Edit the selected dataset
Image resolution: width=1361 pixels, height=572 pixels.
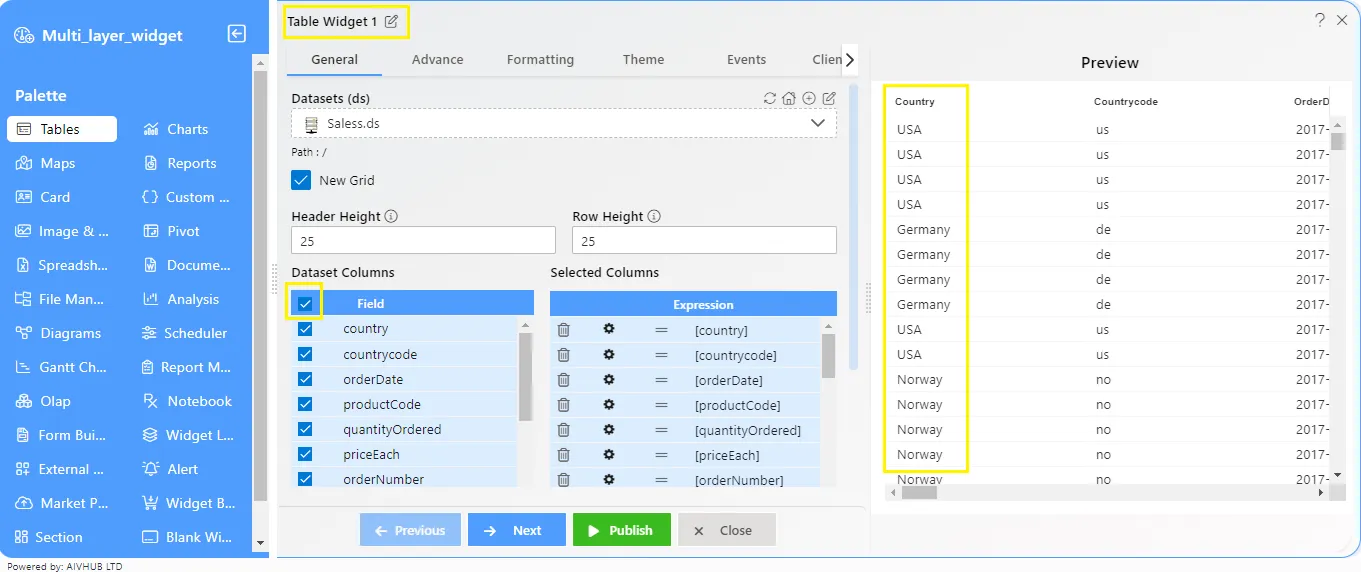(x=828, y=98)
